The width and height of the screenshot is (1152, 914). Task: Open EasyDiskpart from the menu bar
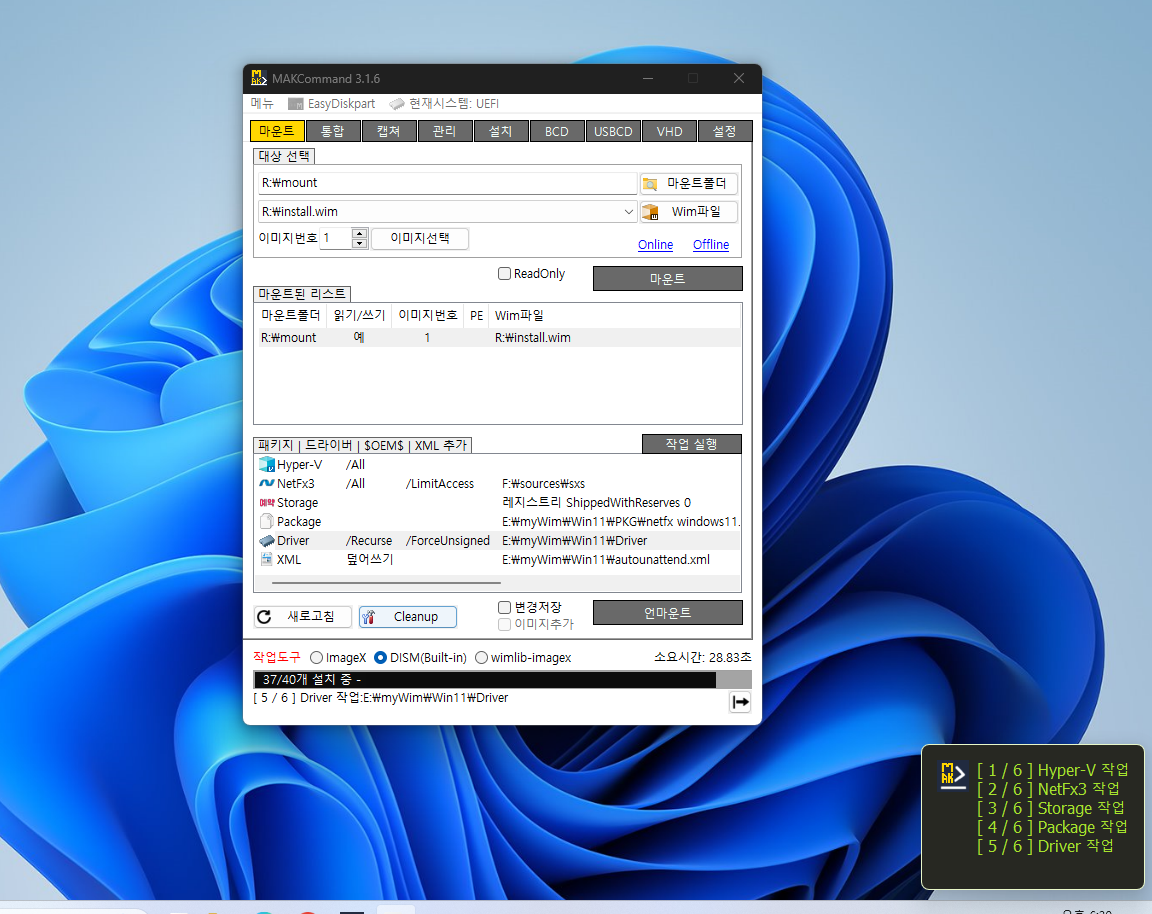pyautogui.click(x=332, y=104)
